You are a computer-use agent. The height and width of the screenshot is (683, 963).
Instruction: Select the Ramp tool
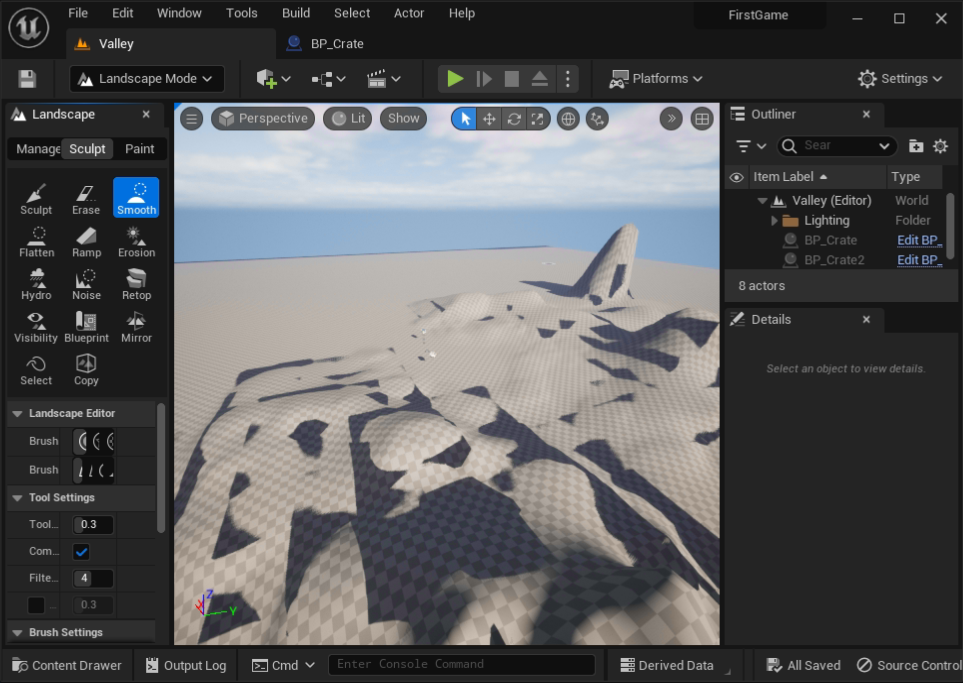[x=86, y=241]
